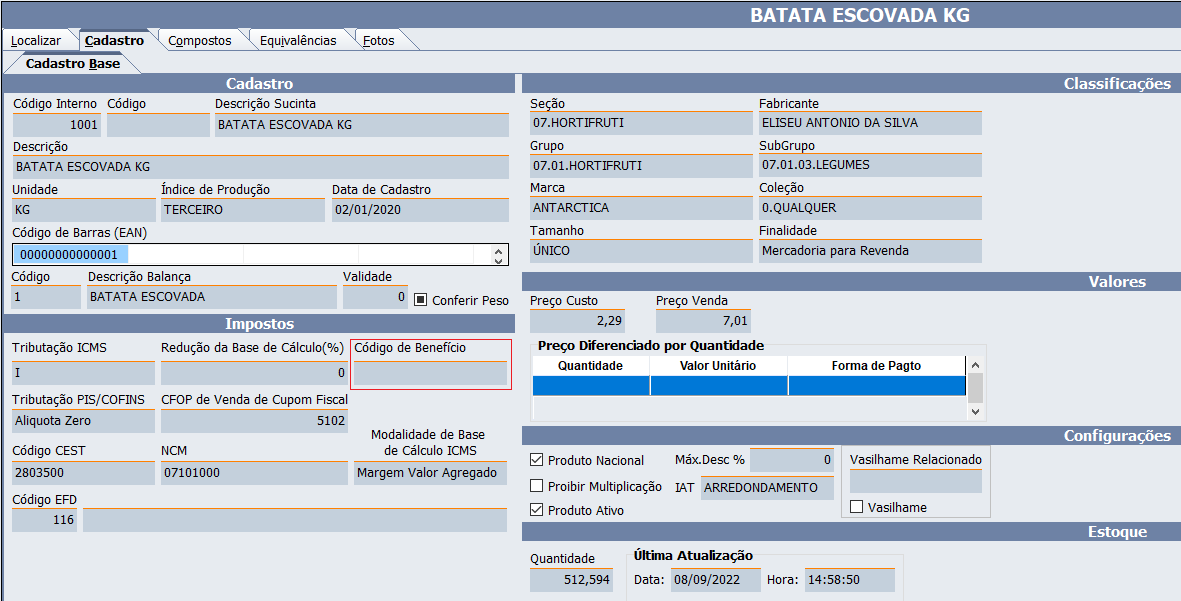Click the Preço Venda value field
This screenshot has width=1181, height=601.
click(x=702, y=321)
